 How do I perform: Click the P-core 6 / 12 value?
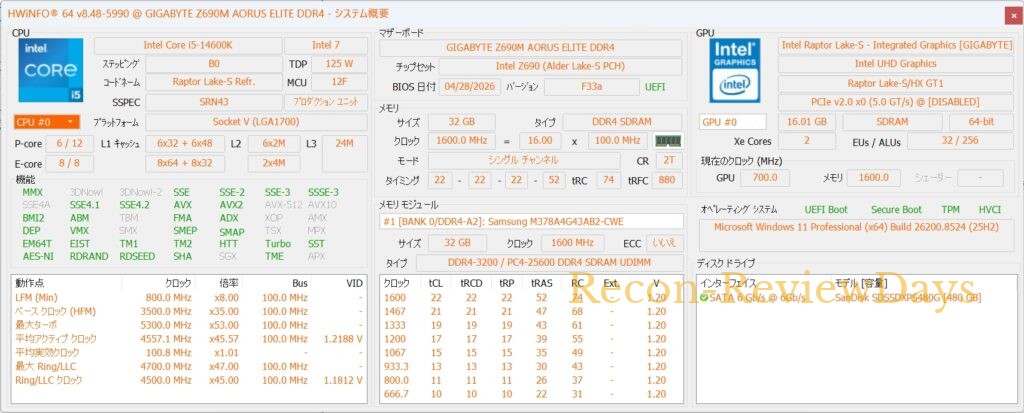[70, 144]
